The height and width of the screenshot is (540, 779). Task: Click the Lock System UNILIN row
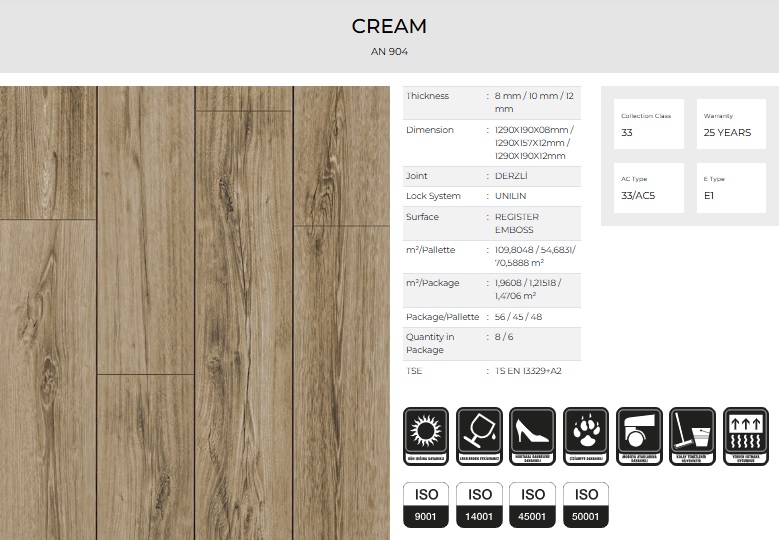[492, 196]
